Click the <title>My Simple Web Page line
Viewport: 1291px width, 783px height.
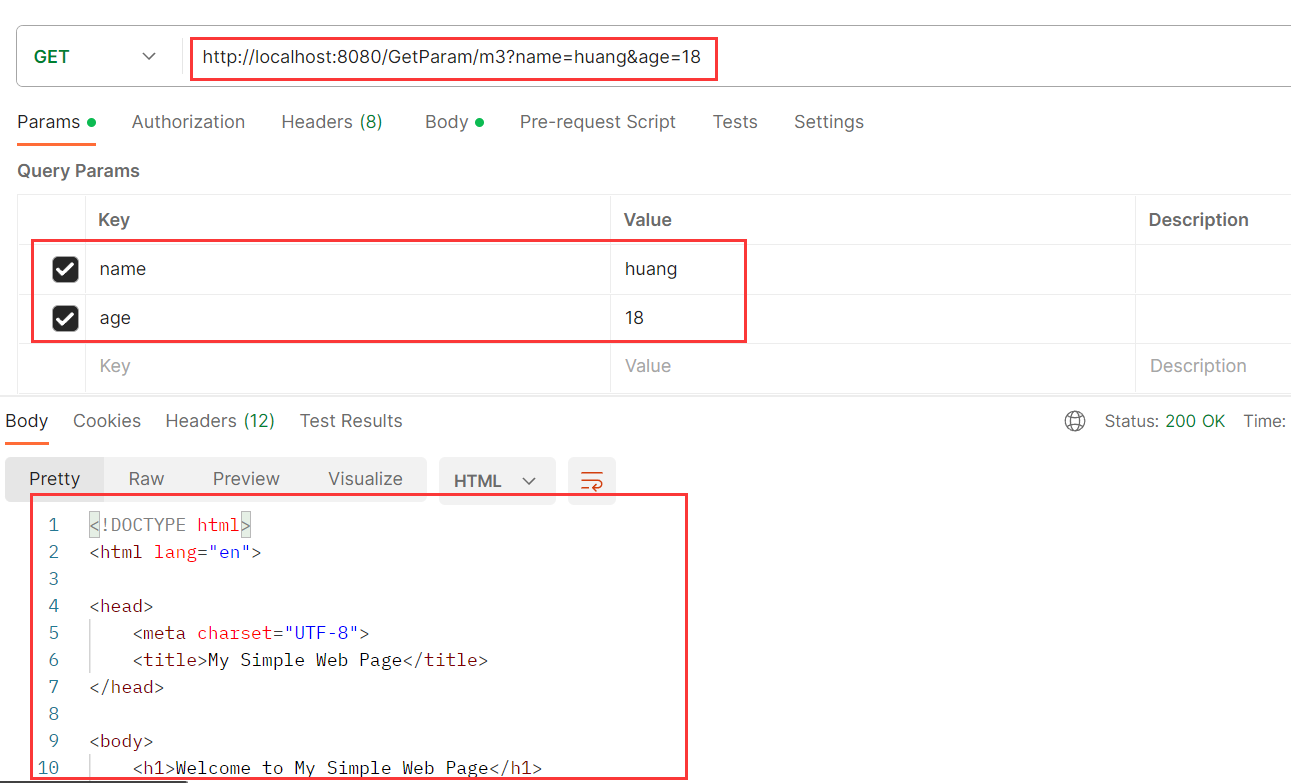click(310, 660)
